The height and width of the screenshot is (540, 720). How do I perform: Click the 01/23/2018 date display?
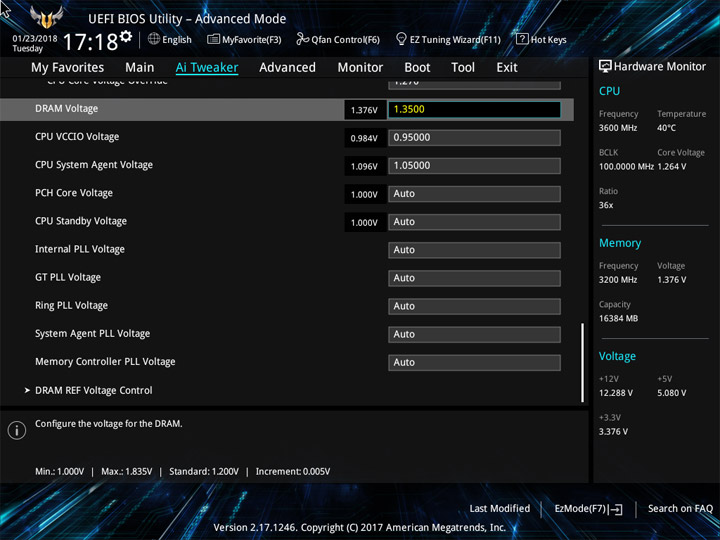tap(35, 39)
